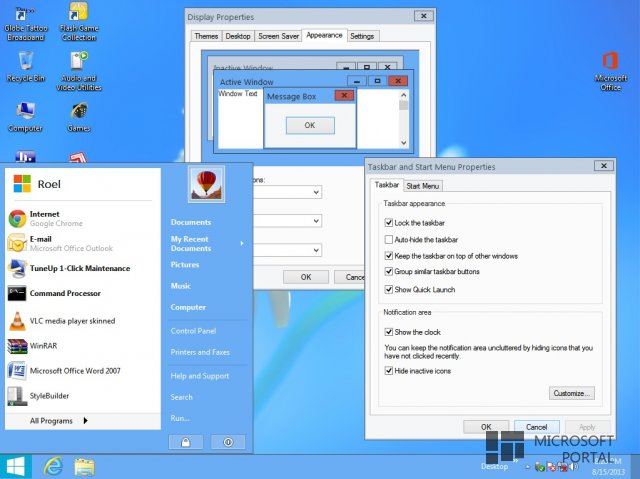Click Search in the Start menu
This screenshot has width=640, height=479.
pos(181,397)
